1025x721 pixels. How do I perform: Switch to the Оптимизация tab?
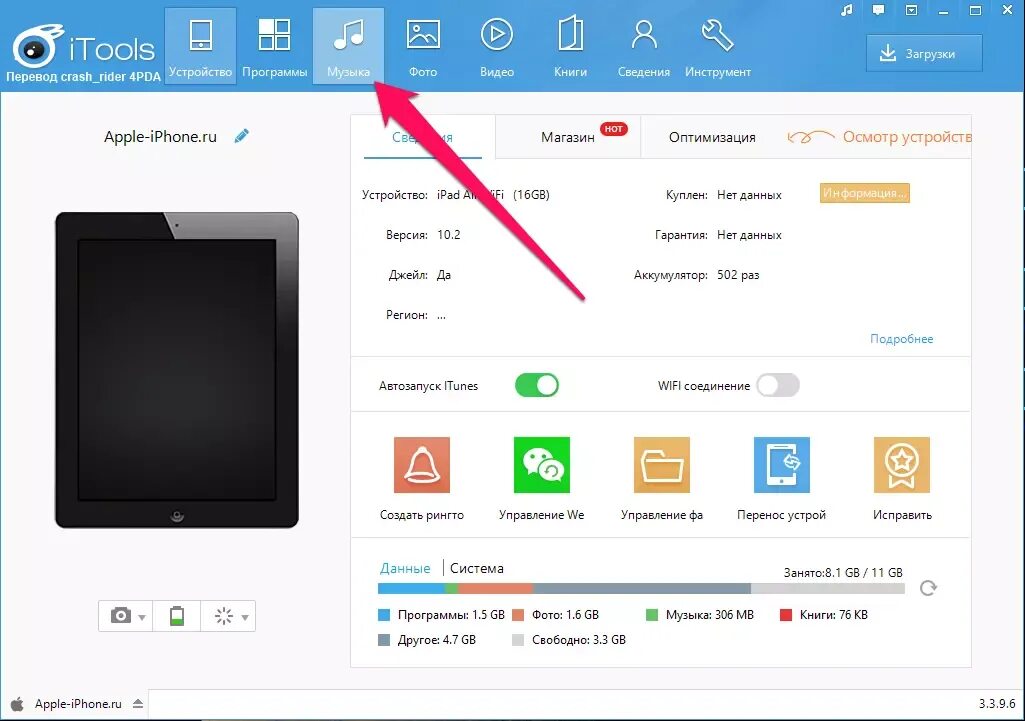click(x=712, y=137)
